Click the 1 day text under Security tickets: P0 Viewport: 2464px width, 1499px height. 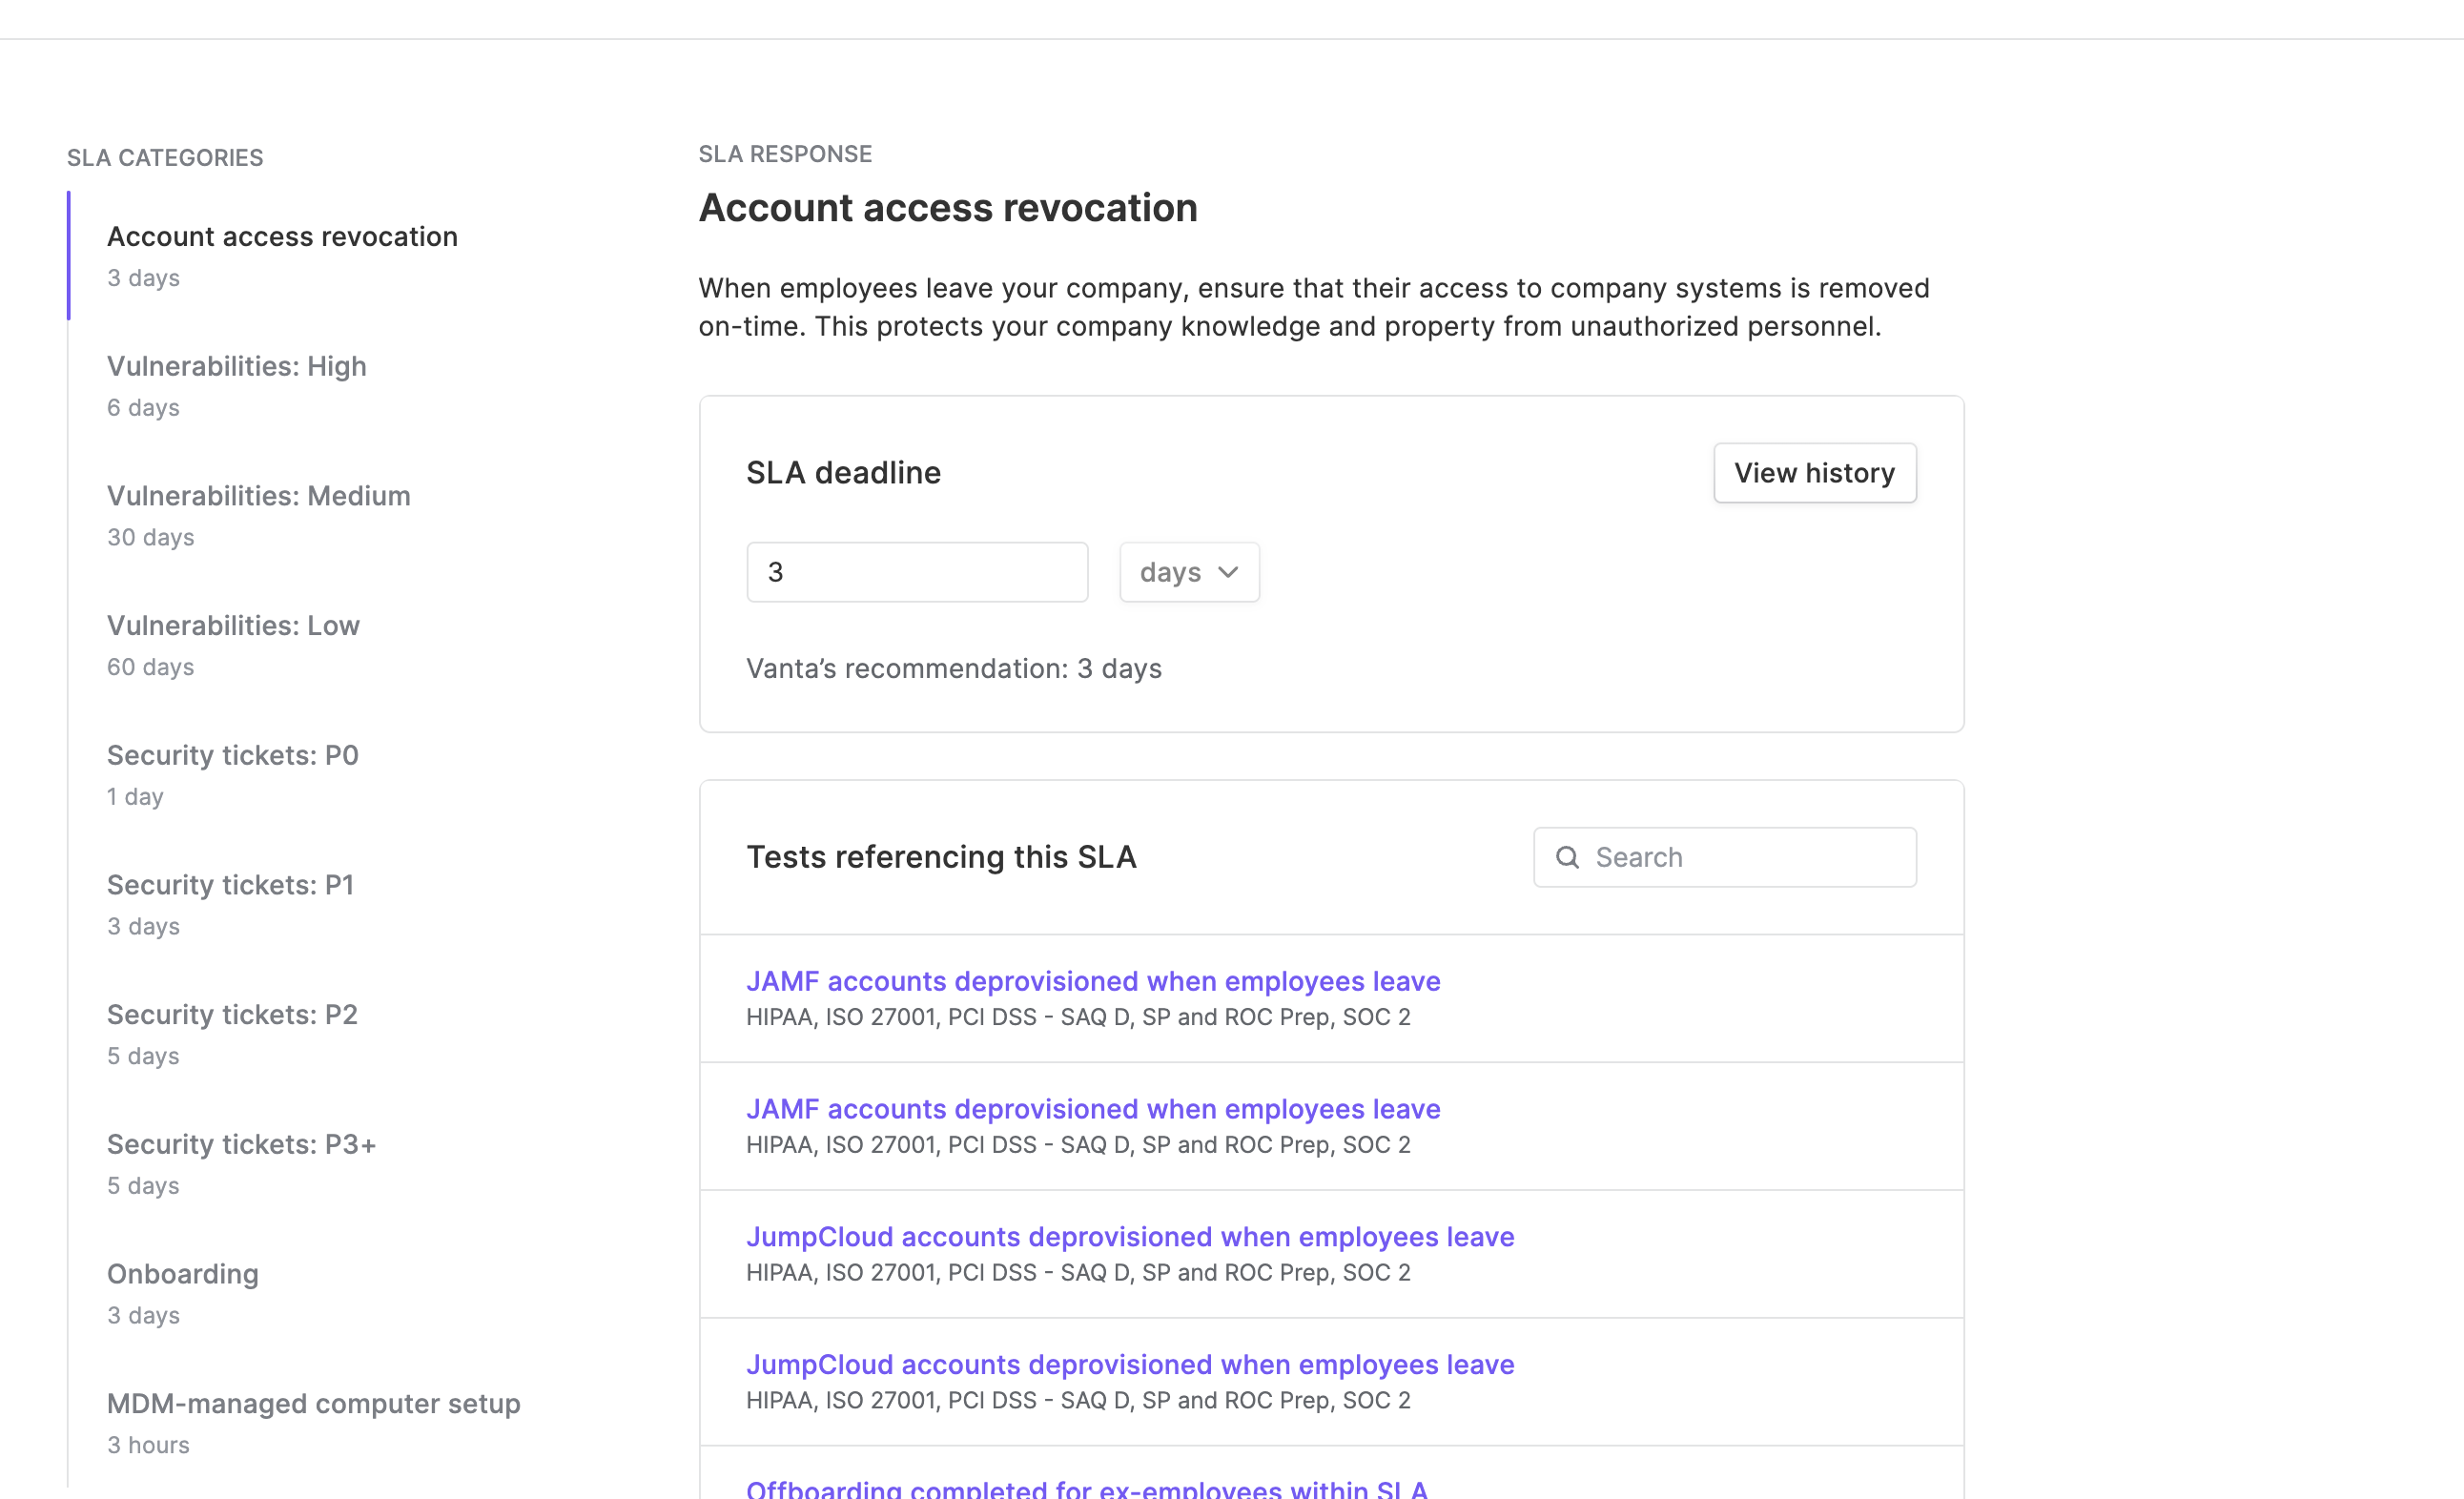[135, 797]
